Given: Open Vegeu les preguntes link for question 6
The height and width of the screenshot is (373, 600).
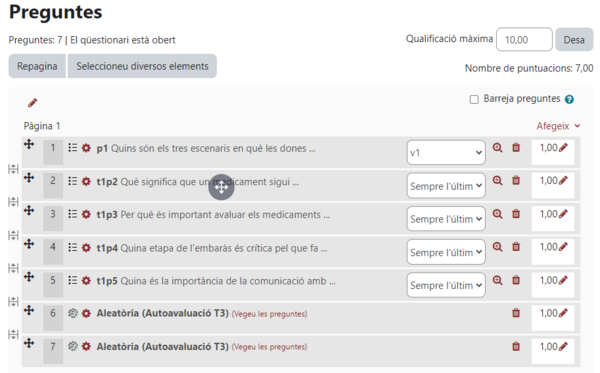Looking at the screenshot, I should coord(269,314).
